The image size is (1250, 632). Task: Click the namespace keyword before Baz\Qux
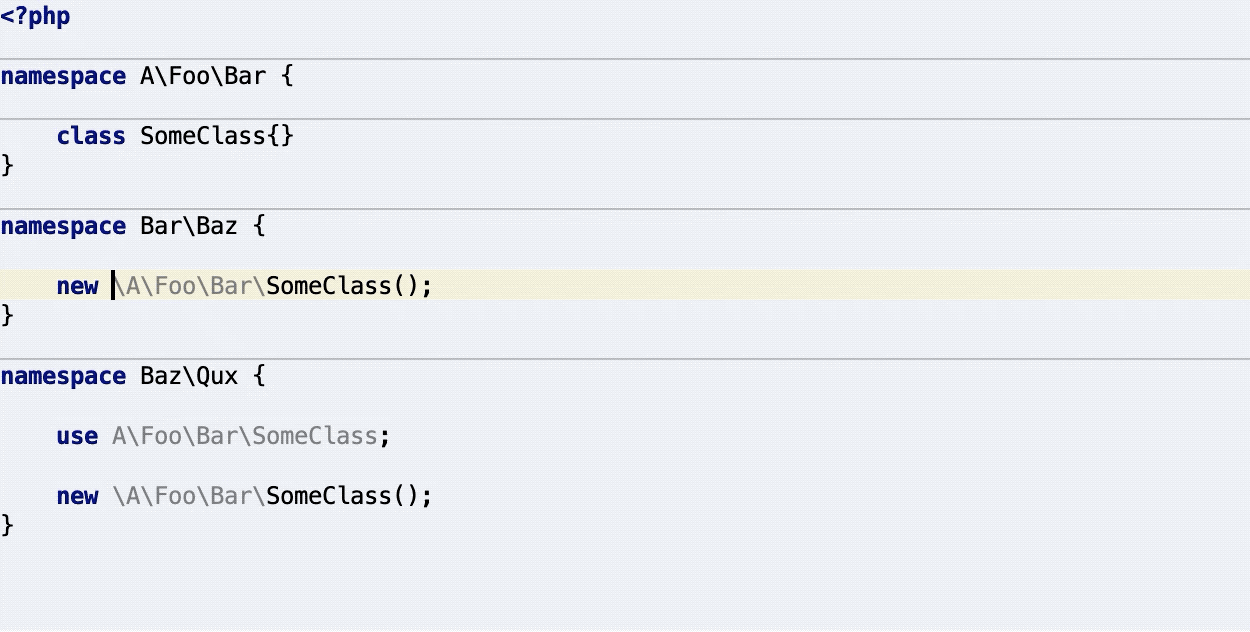point(63,377)
